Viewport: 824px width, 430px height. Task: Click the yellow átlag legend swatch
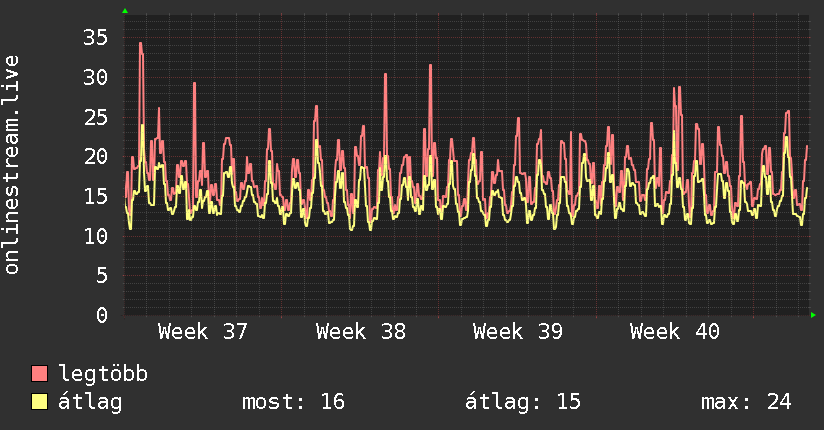click(39, 402)
